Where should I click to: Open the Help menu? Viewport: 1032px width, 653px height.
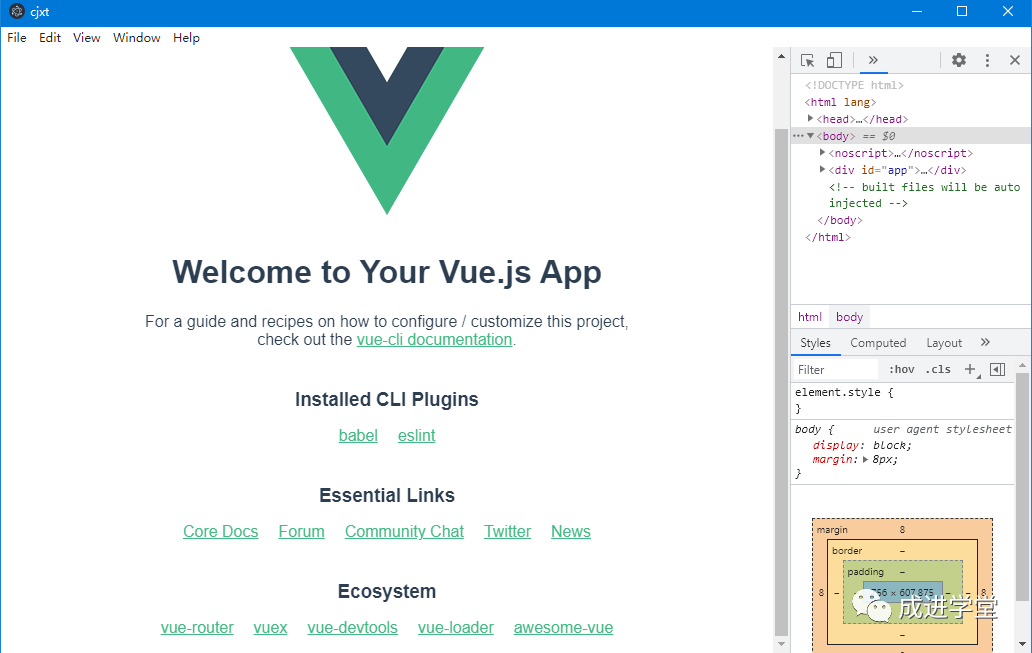186,38
